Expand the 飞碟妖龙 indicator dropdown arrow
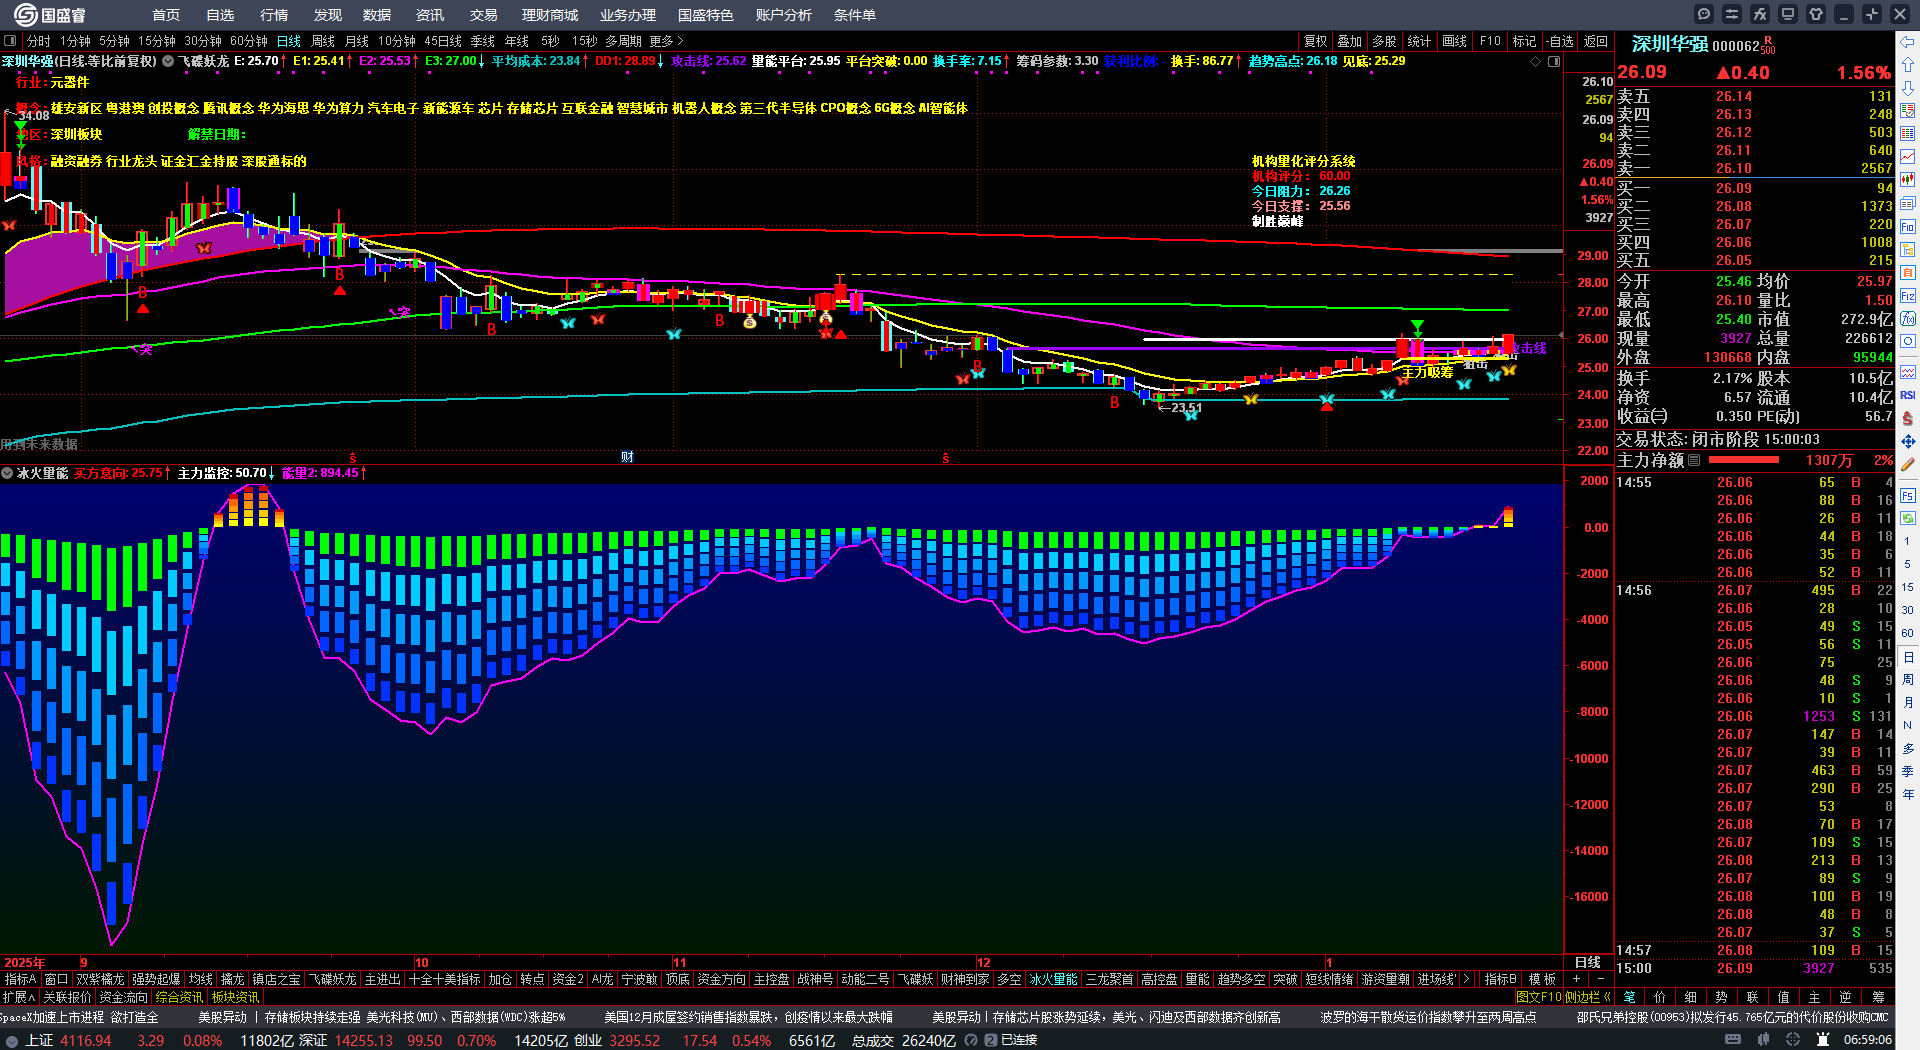 [169, 61]
